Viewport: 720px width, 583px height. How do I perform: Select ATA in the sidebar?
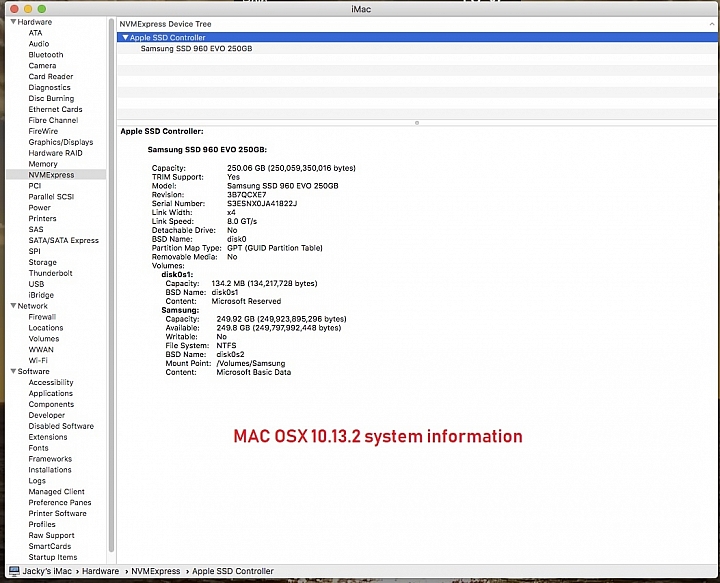pyautogui.click(x=35, y=33)
